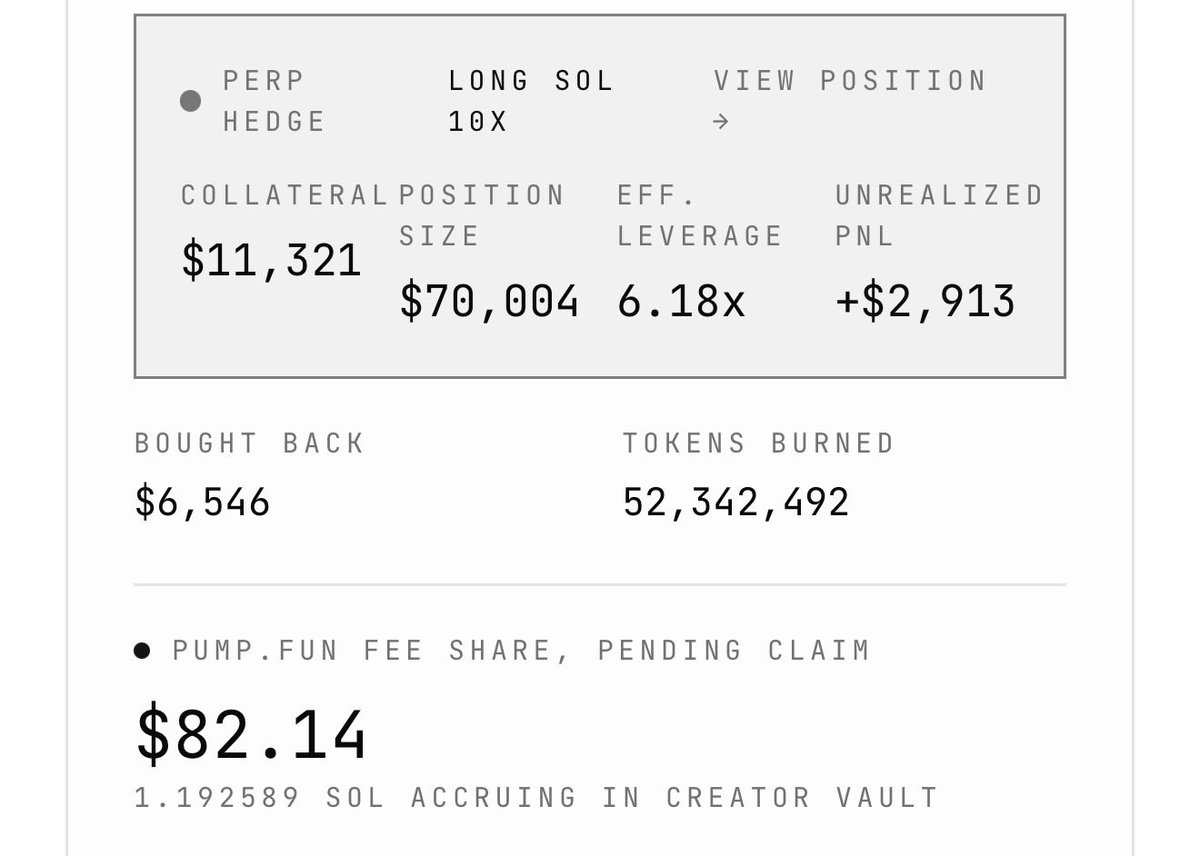Click the $82.14 pending claim amount
Screen dimensions: 1200x856
coord(251,734)
